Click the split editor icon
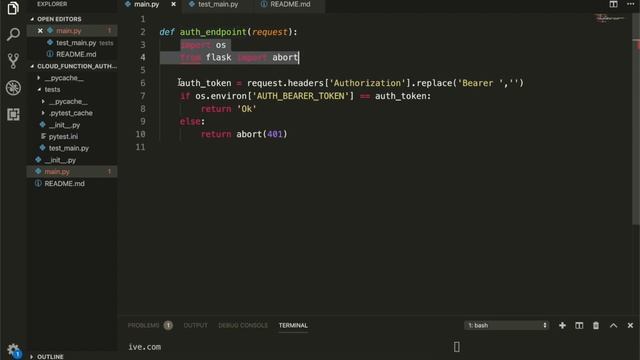Screen dimensions: 640x360 pos(613,4)
